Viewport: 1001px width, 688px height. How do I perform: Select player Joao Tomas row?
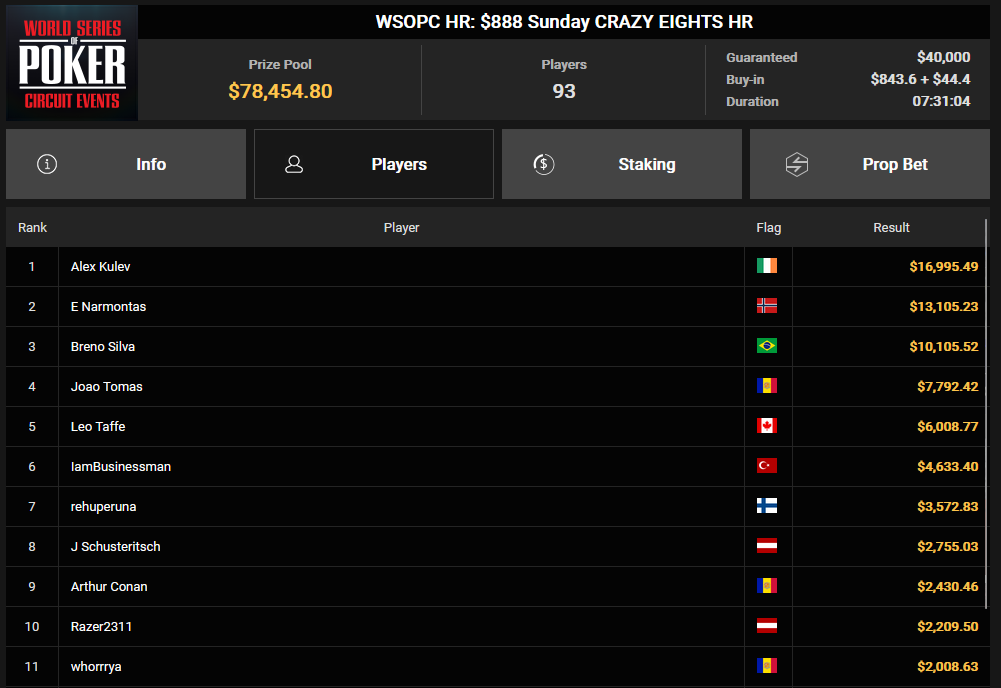pos(496,386)
